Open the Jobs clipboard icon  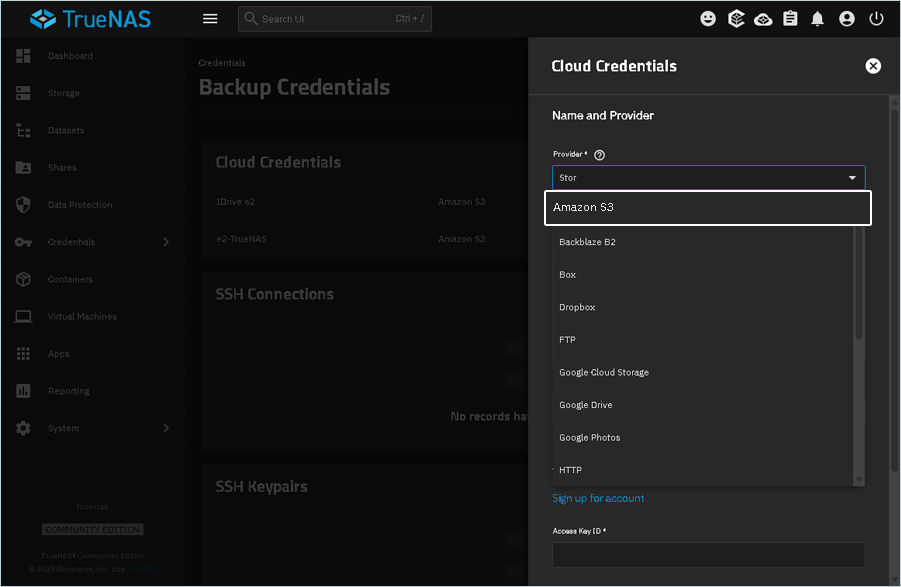click(791, 19)
